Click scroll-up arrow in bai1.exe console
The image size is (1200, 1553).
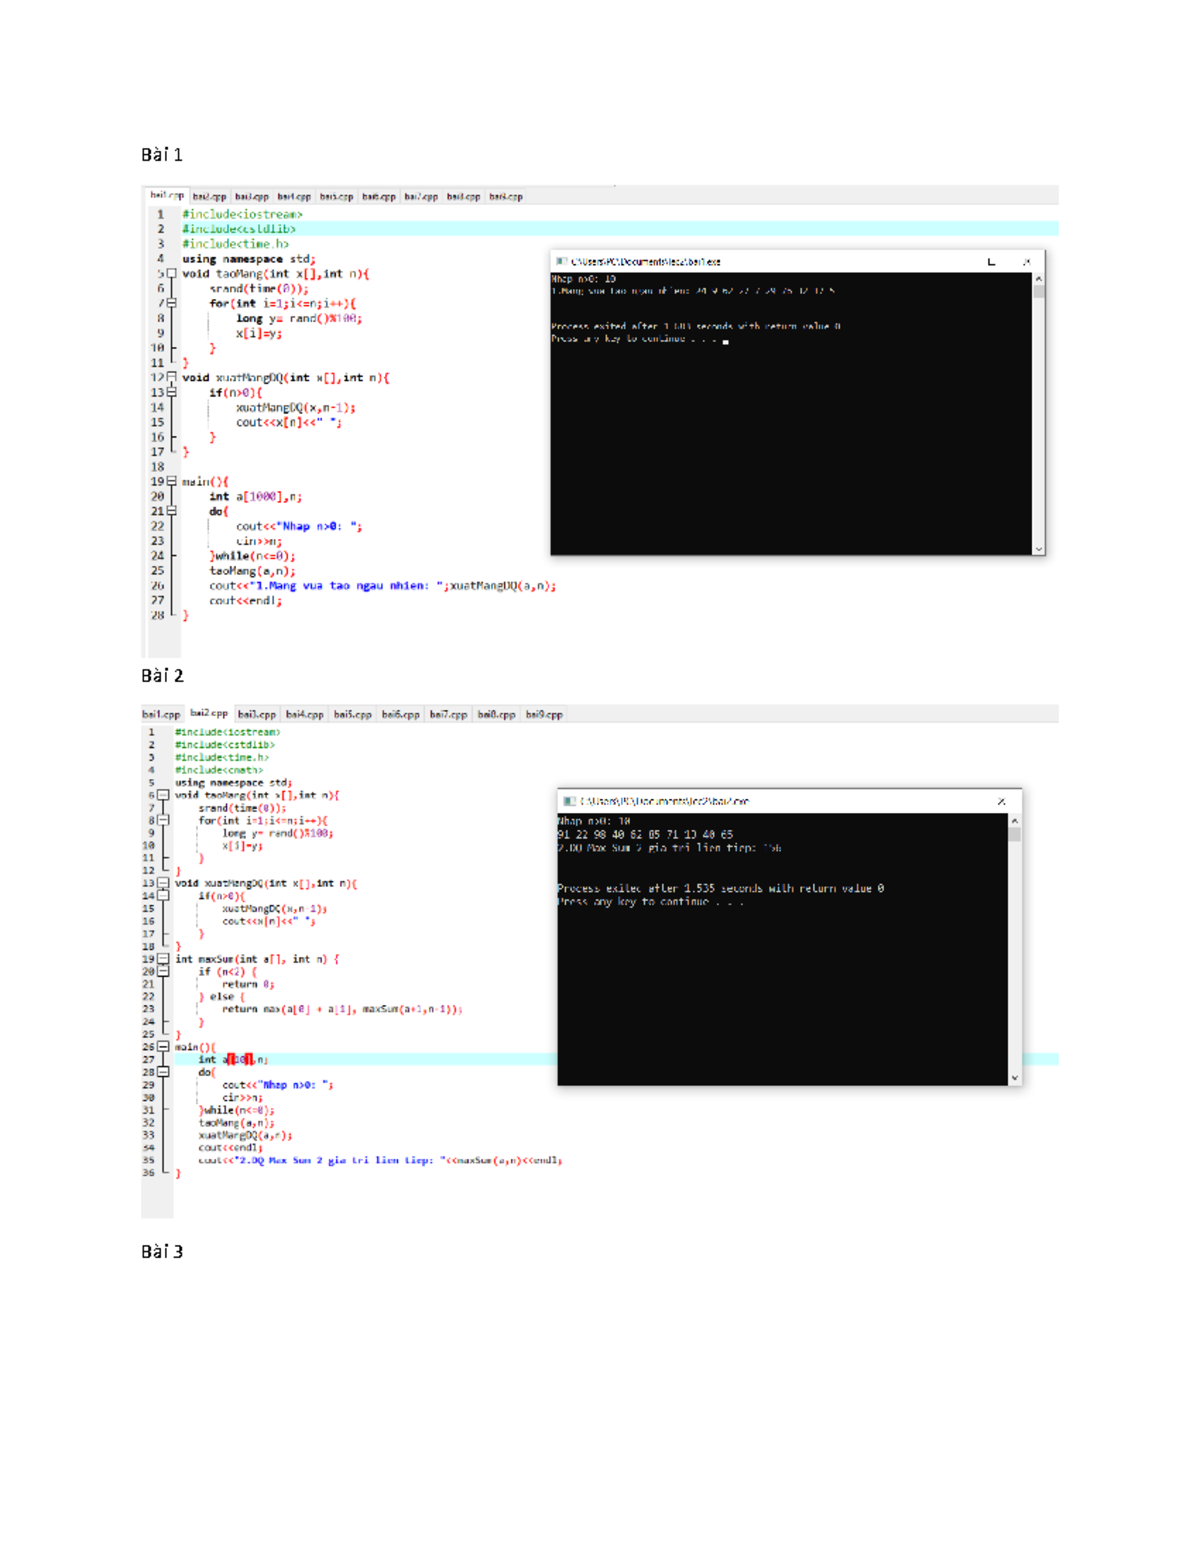(x=1038, y=279)
